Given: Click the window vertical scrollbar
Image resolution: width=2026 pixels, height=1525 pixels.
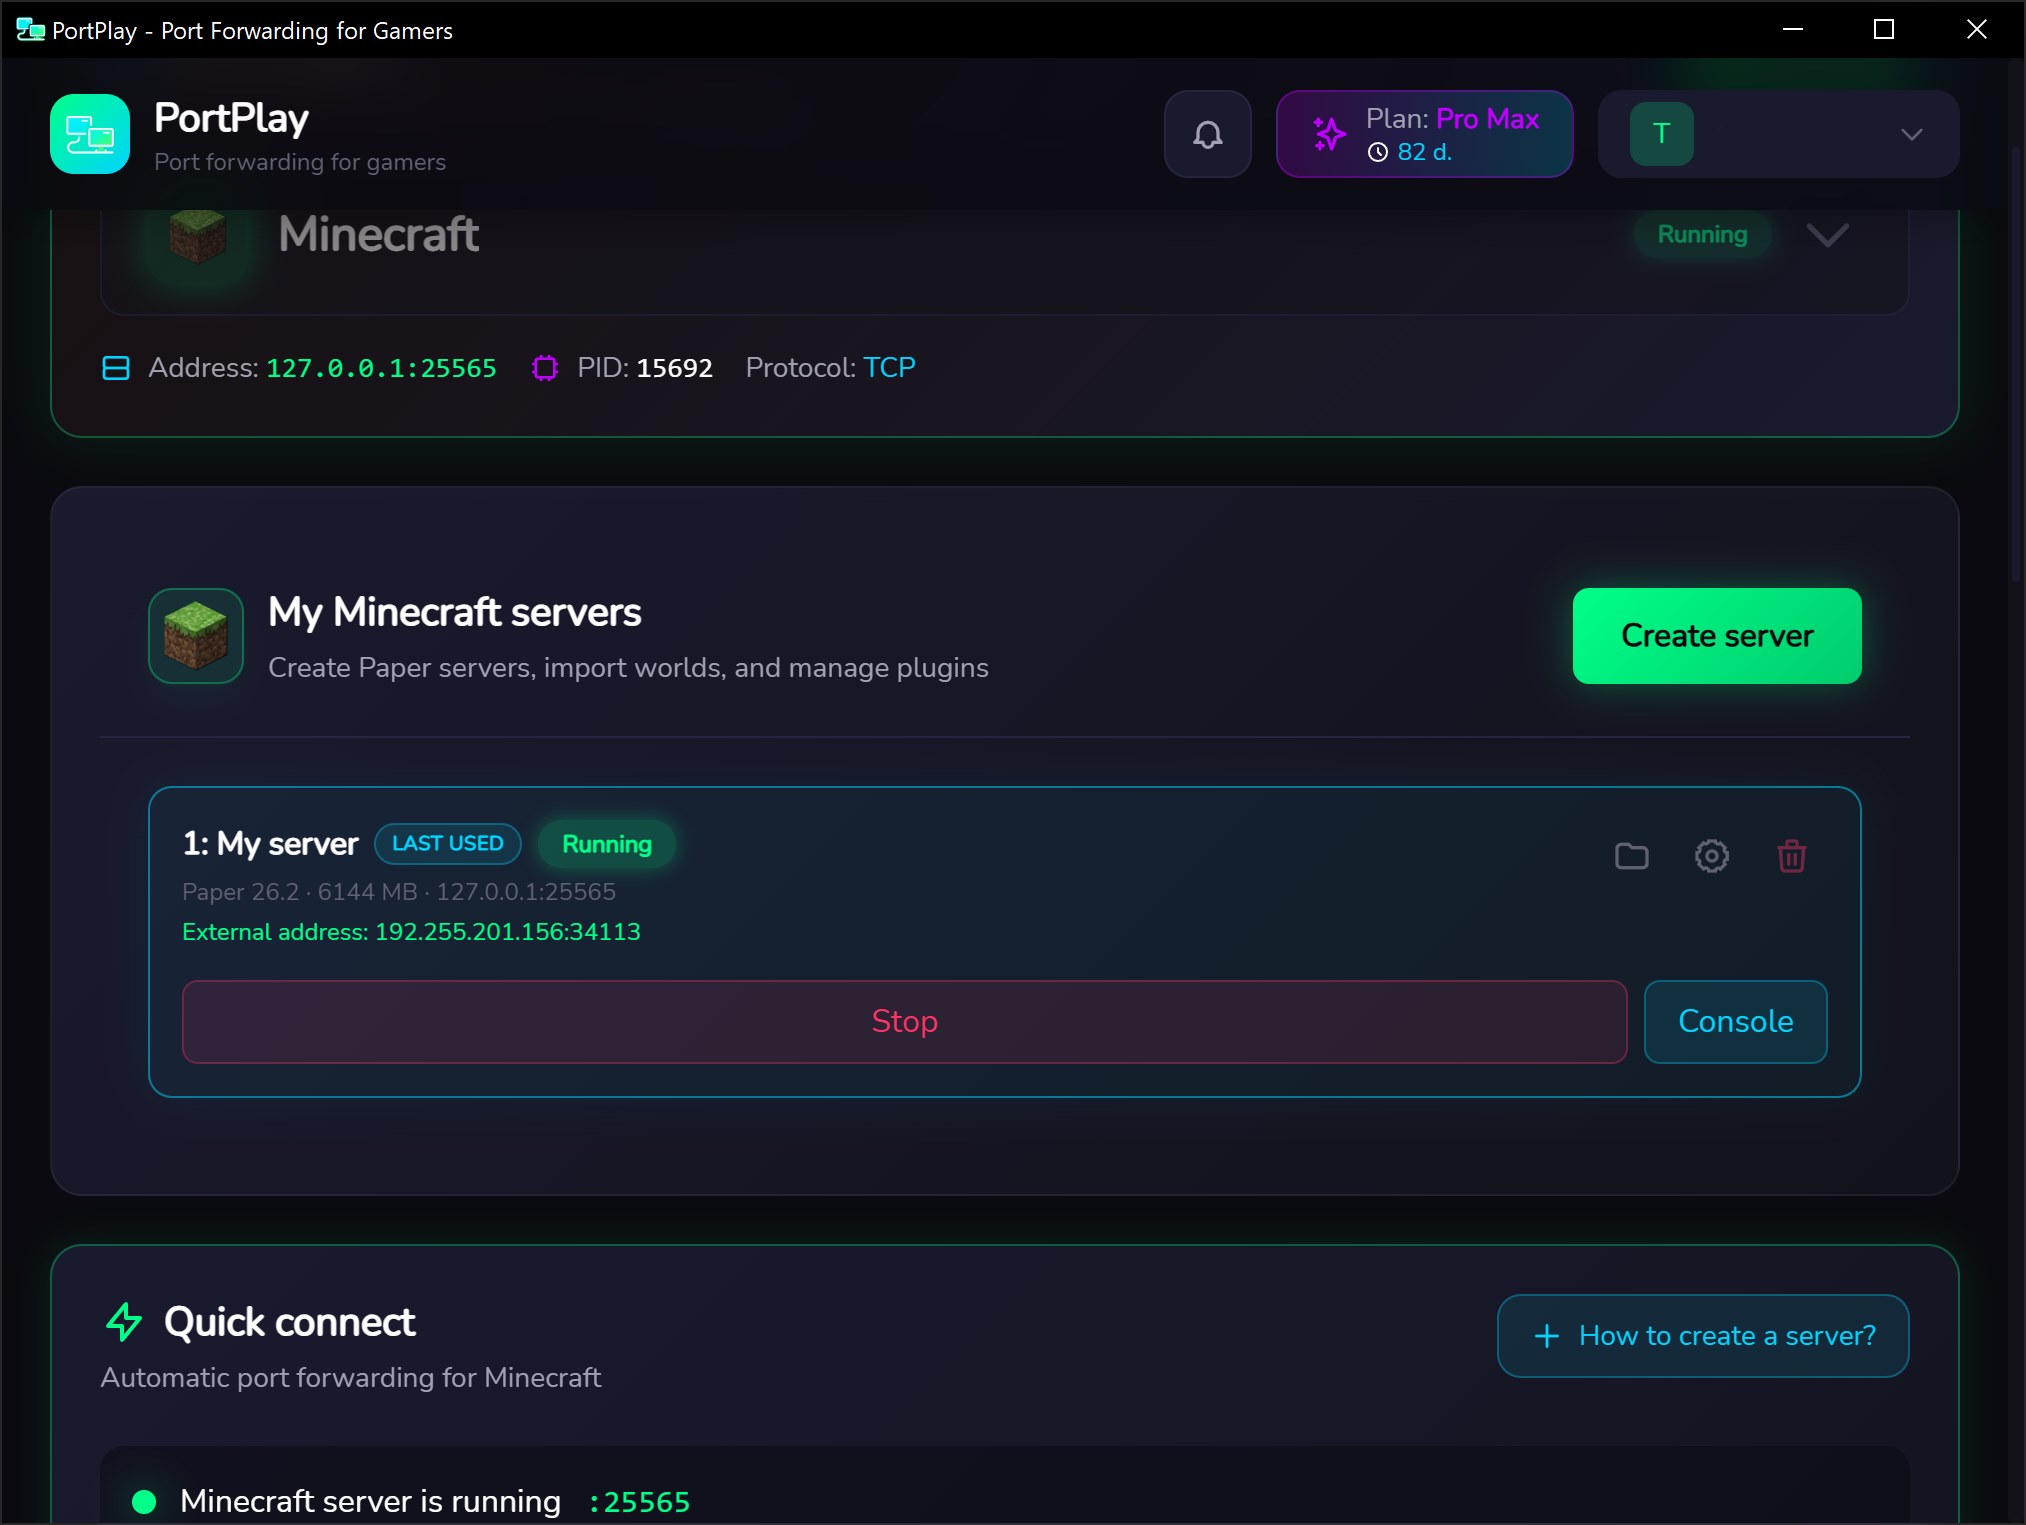Looking at the screenshot, I should (x=2016, y=365).
